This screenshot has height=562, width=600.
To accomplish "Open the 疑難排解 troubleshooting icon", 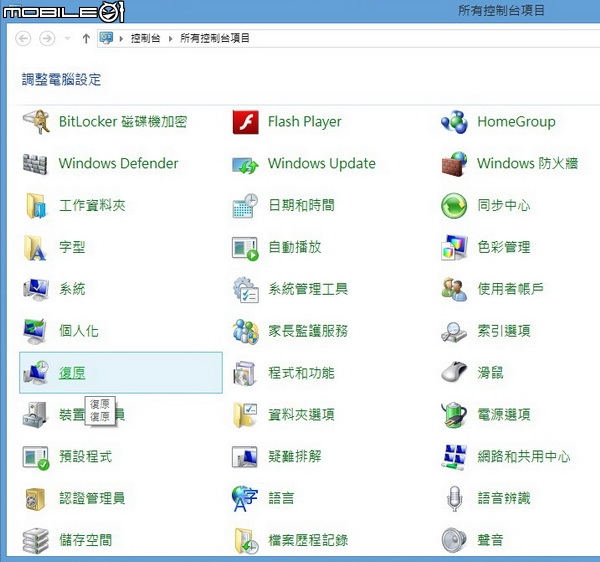I will pos(245,457).
